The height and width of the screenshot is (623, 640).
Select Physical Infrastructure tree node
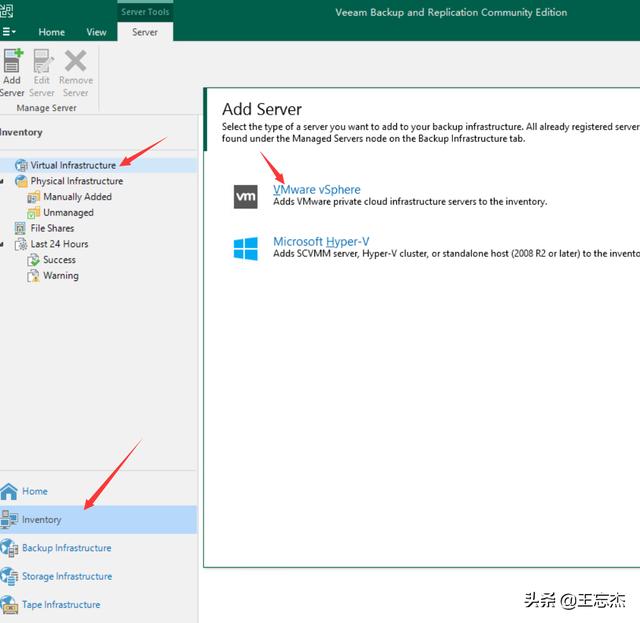(x=77, y=181)
